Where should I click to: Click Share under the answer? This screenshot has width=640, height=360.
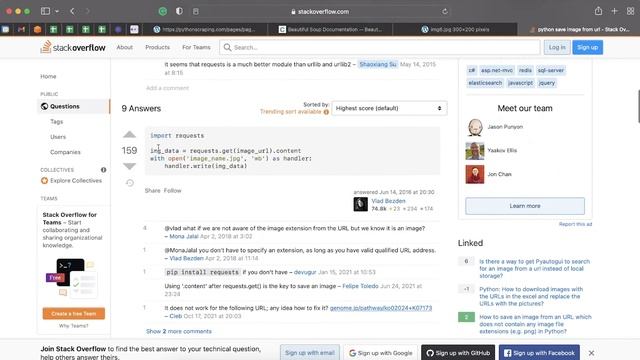click(152, 191)
